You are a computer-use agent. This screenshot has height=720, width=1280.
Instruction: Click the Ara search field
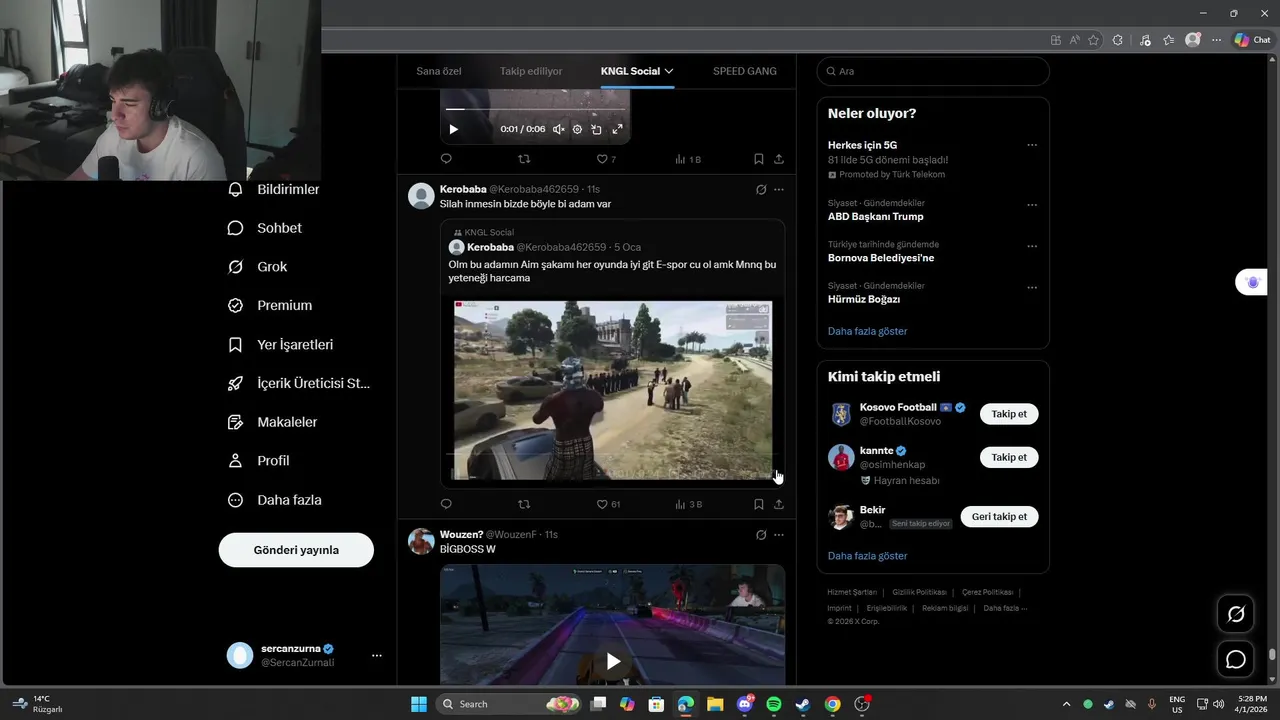(933, 71)
